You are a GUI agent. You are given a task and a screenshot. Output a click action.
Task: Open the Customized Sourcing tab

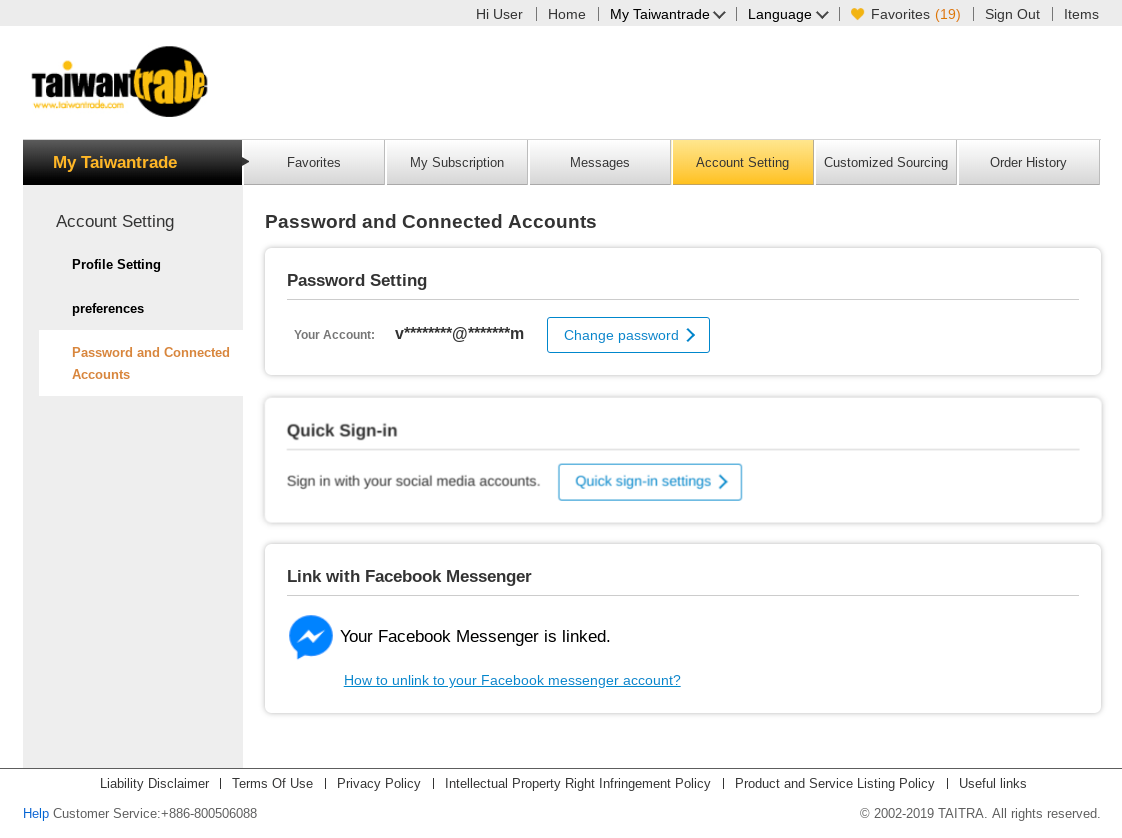pos(886,162)
